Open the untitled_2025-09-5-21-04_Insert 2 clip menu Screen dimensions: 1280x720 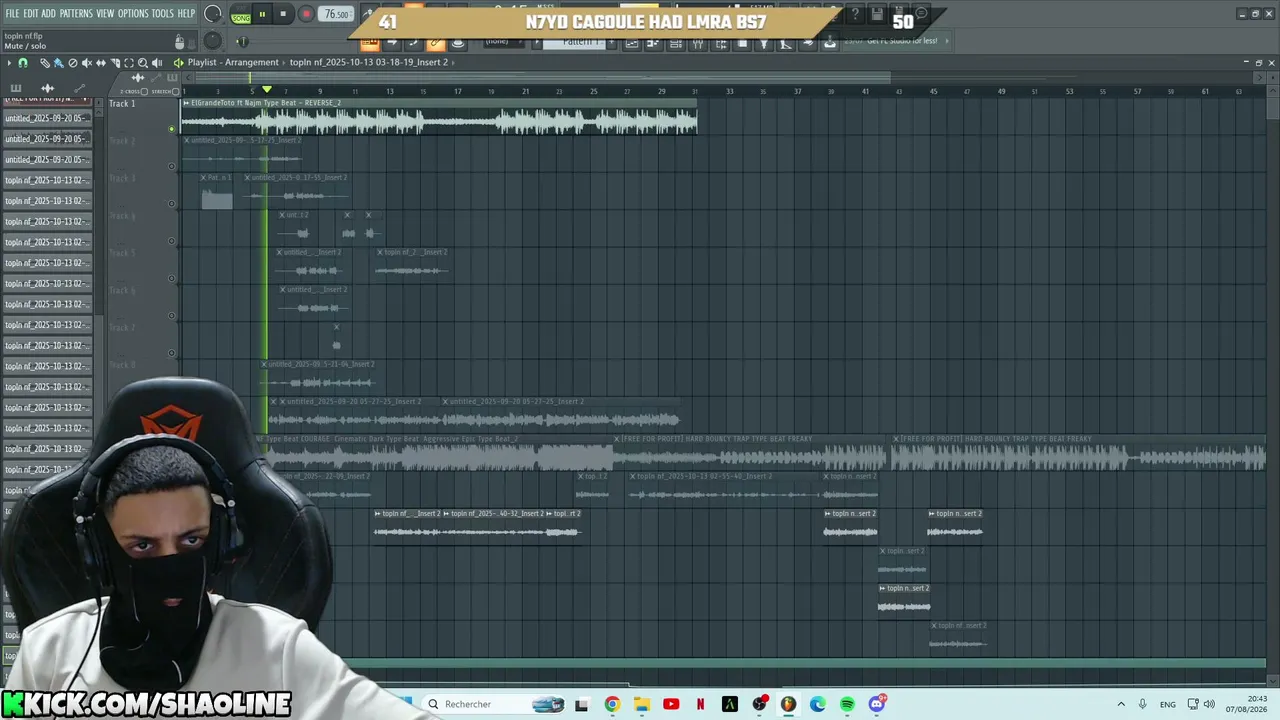(x=264, y=364)
